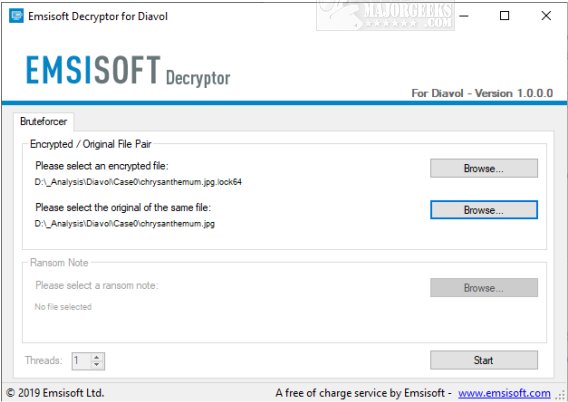Start the bruteforce process
This screenshot has height=402, width=568.
point(484,360)
